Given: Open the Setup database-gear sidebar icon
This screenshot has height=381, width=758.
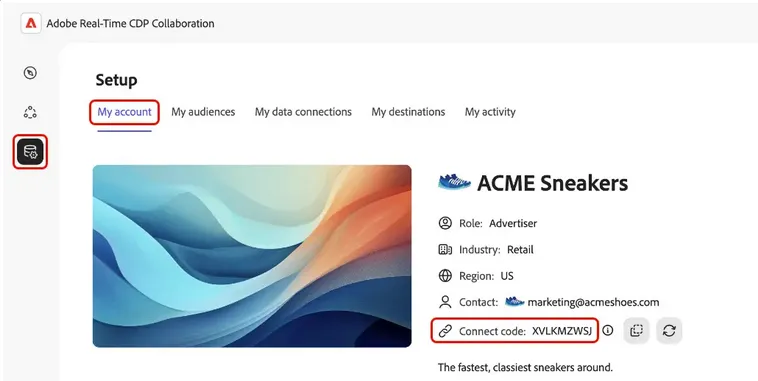Looking at the screenshot, I should [30, 152].
